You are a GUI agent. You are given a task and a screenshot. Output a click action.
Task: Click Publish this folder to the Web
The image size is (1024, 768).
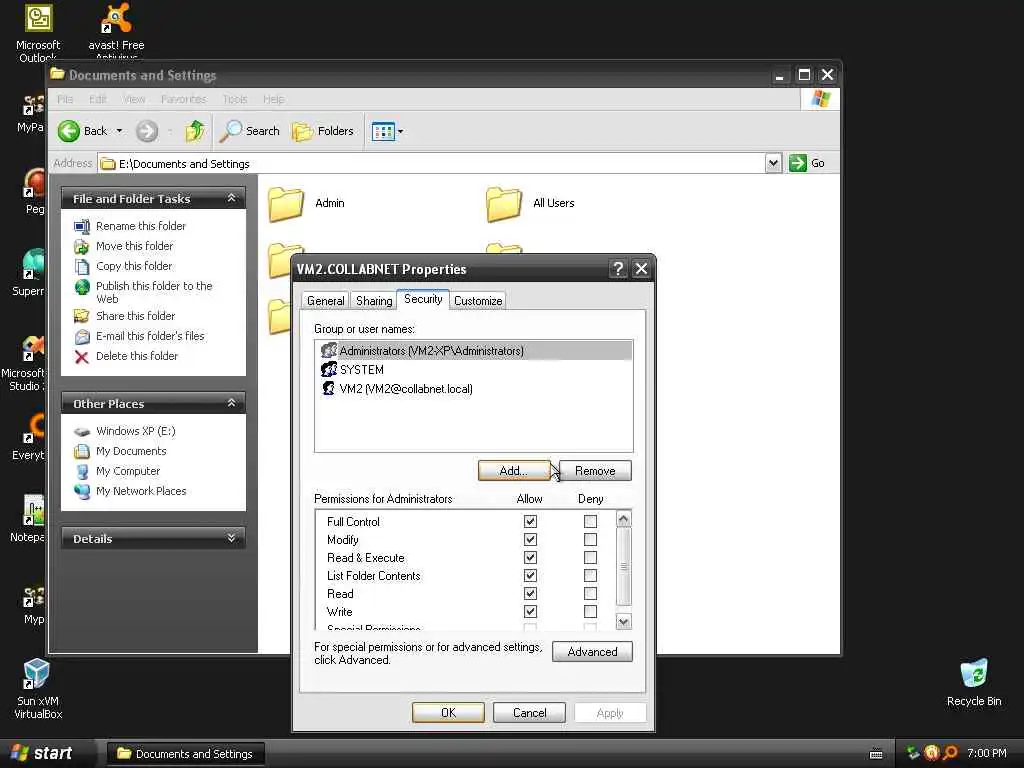pyautogui.click(x=154, y=293)
